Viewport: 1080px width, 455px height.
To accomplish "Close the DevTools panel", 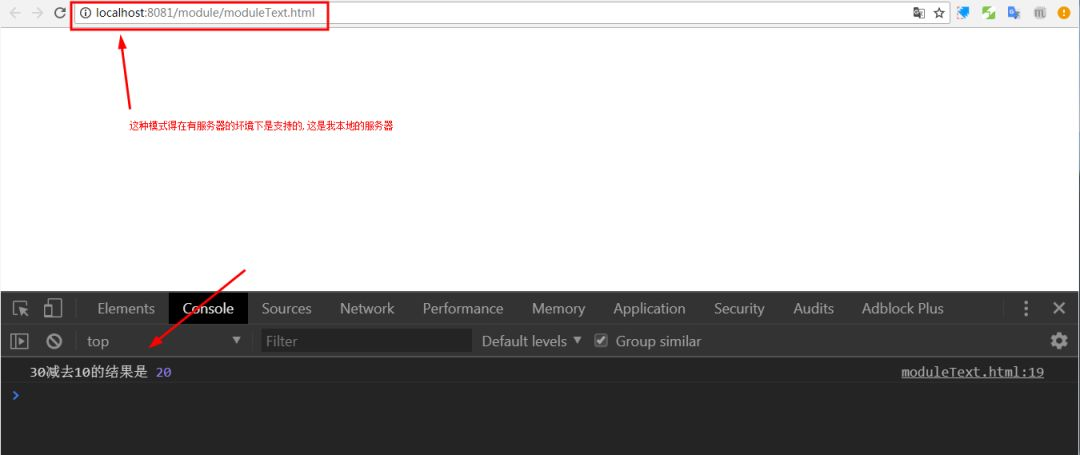I will coord(1059,308).
